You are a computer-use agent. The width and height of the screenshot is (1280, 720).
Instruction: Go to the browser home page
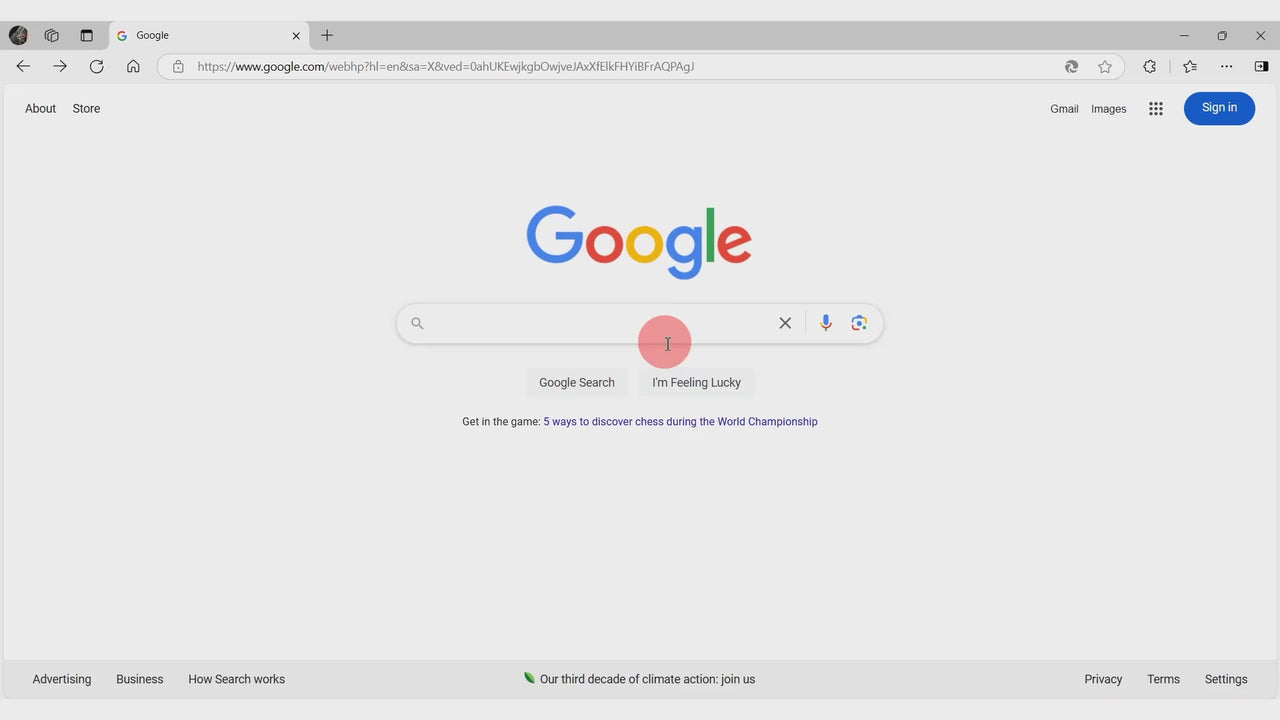133,66
